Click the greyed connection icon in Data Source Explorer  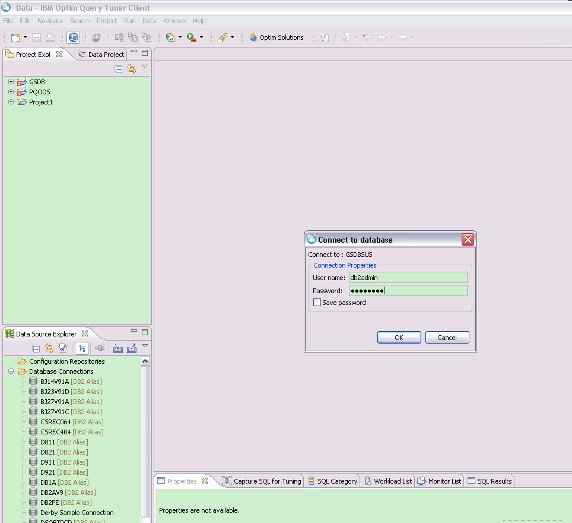(x=100, y=348)
